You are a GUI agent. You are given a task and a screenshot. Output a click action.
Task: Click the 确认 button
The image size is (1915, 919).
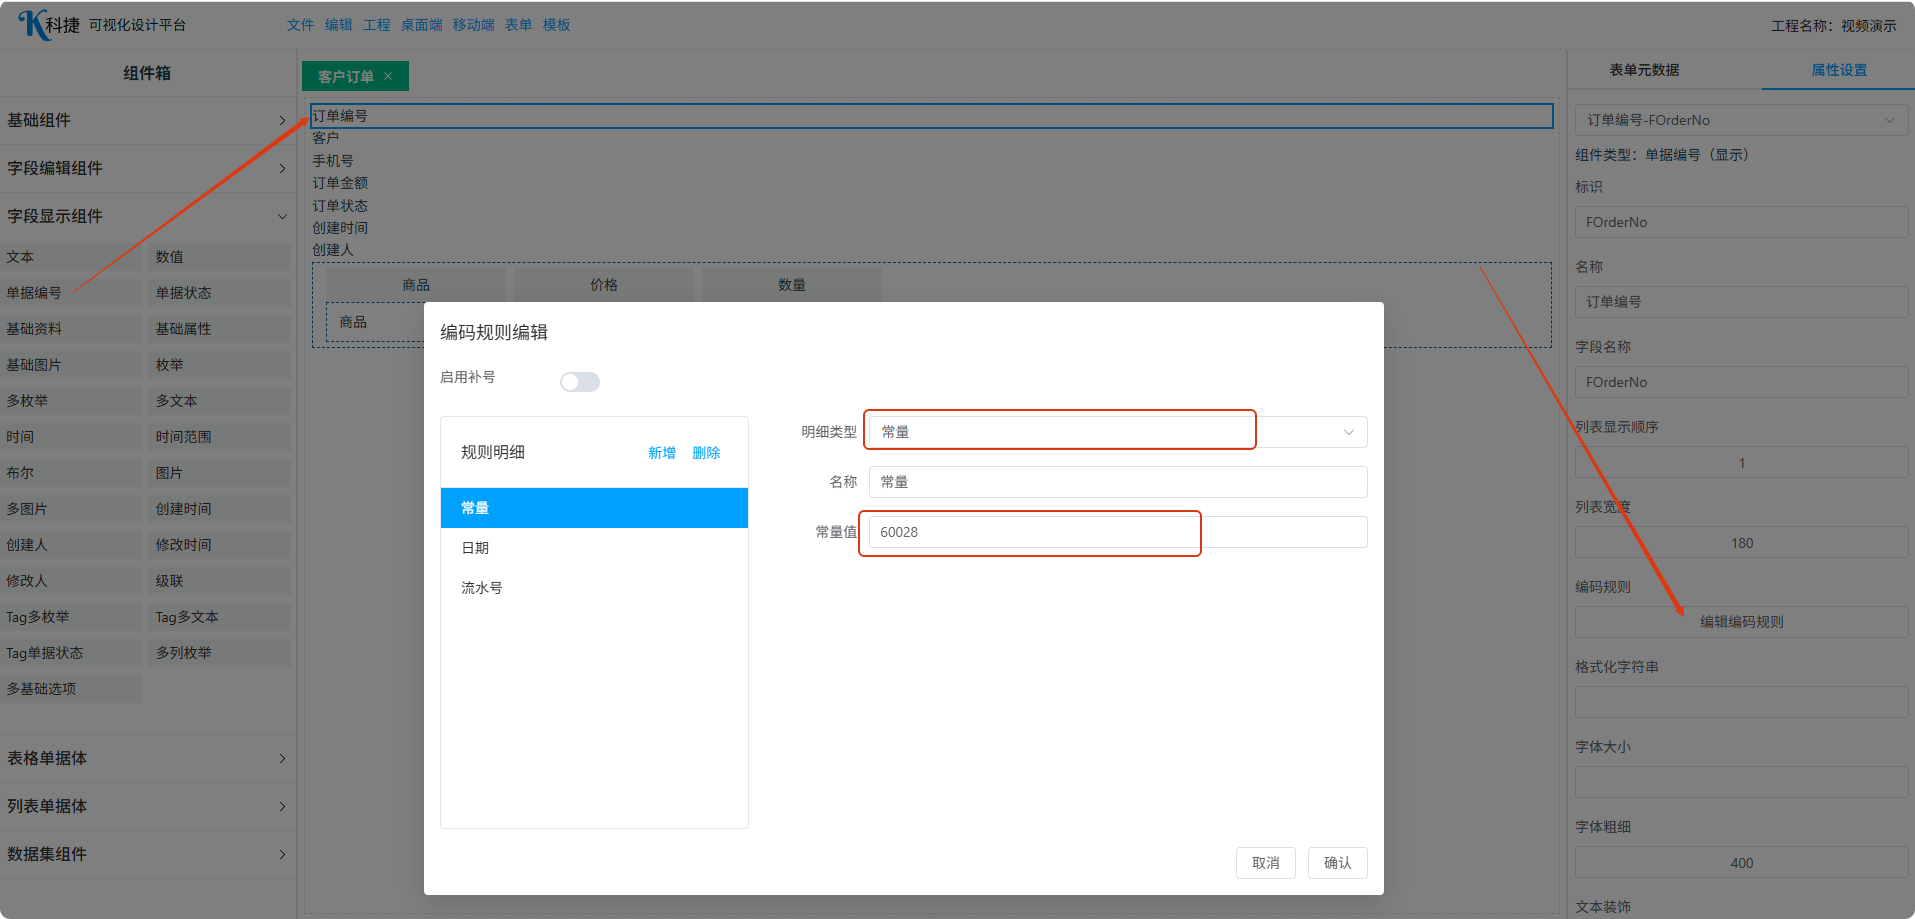(1337, 863)
